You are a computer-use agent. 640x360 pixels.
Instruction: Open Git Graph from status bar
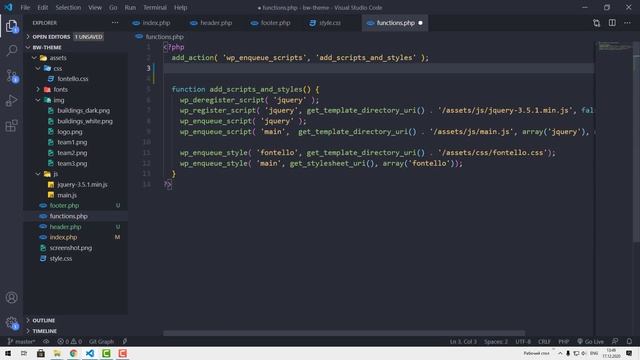pyautogui.click(x=101, y=341)
